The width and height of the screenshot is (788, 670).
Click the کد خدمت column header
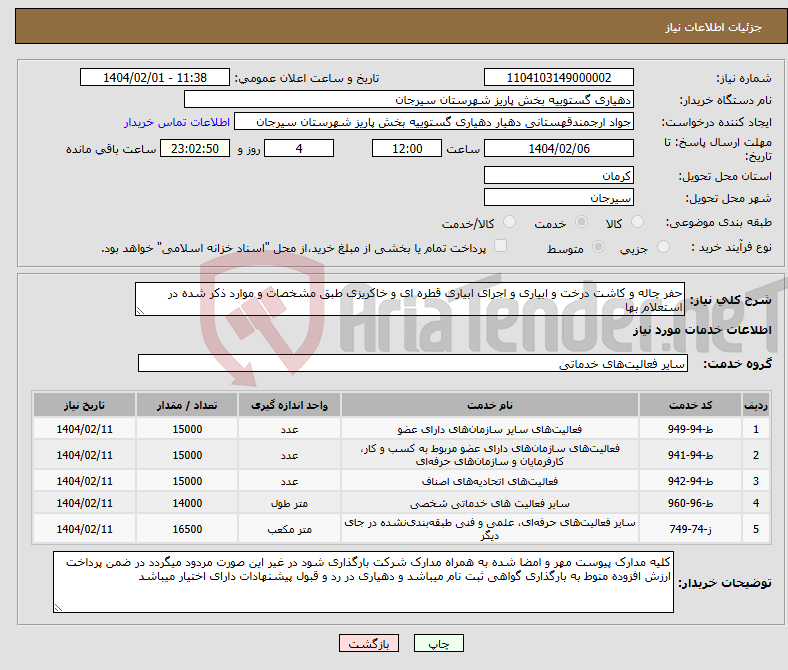point(691,405)
